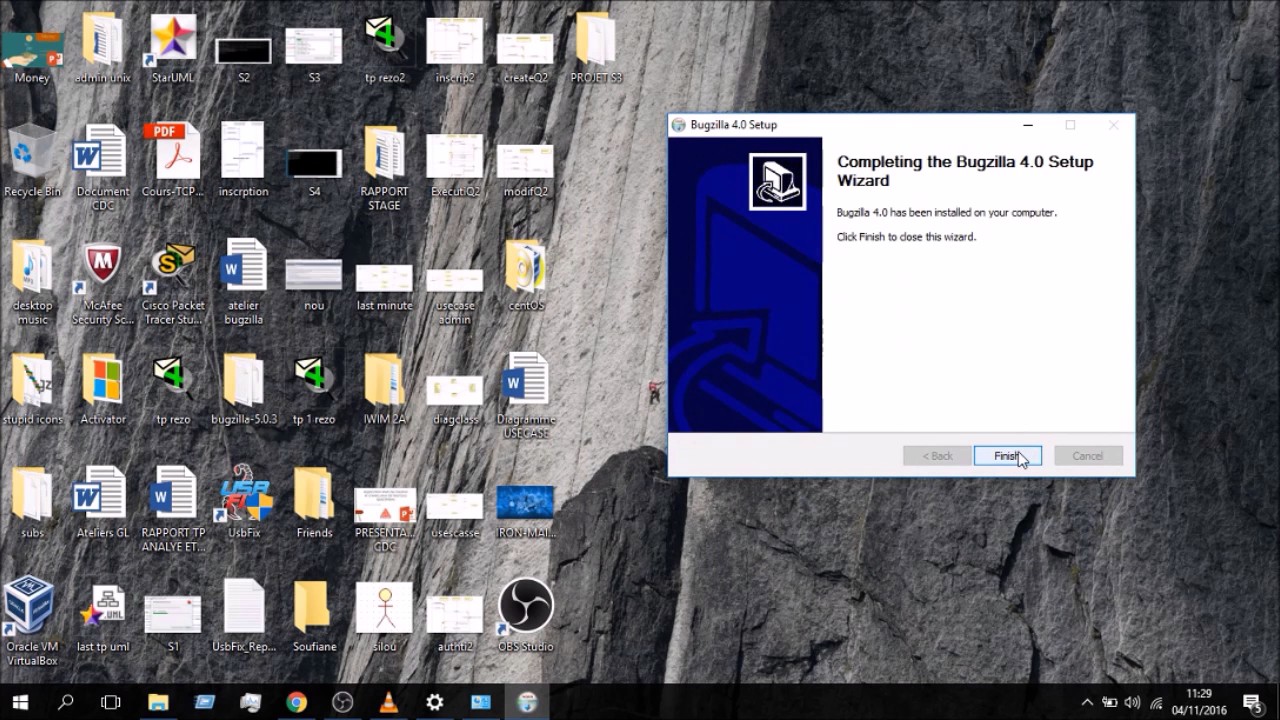Select the silou diagram file icon

385,618
